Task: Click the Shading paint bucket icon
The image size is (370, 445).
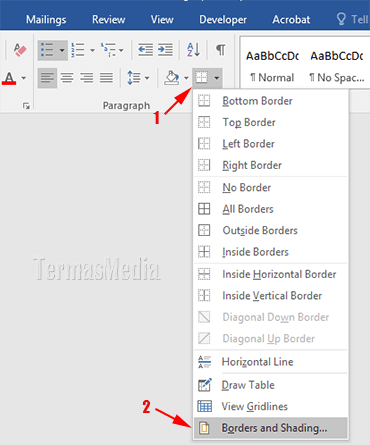Action: tap(172, 78)
